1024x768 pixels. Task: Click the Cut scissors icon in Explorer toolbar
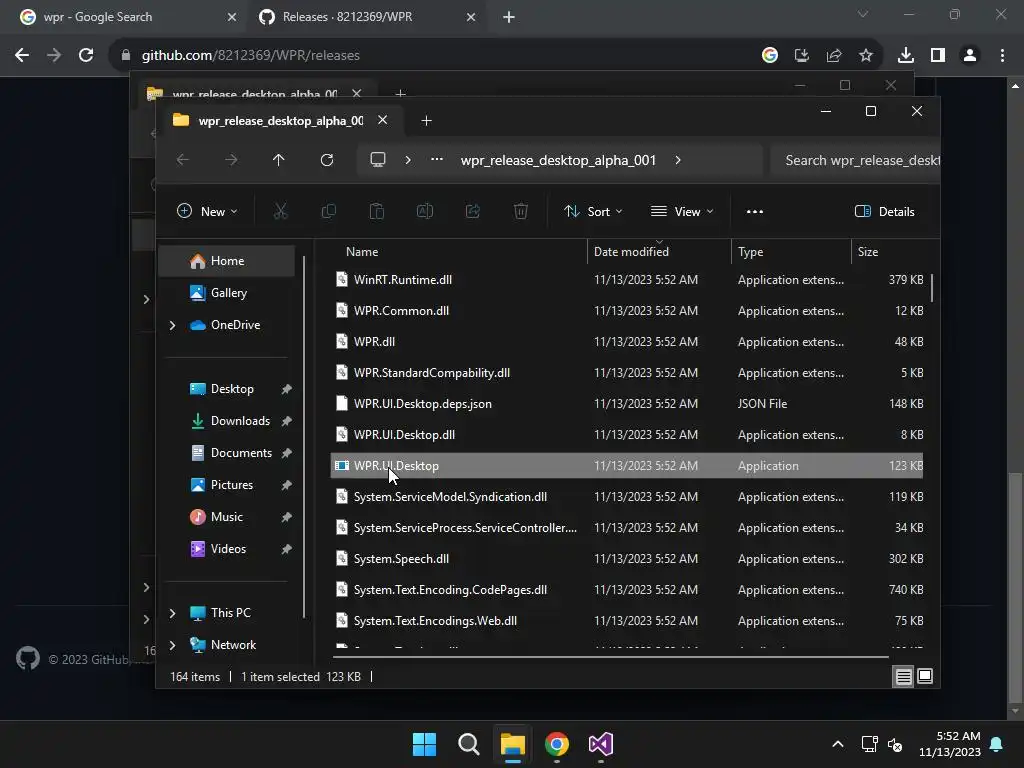(280, 211)
